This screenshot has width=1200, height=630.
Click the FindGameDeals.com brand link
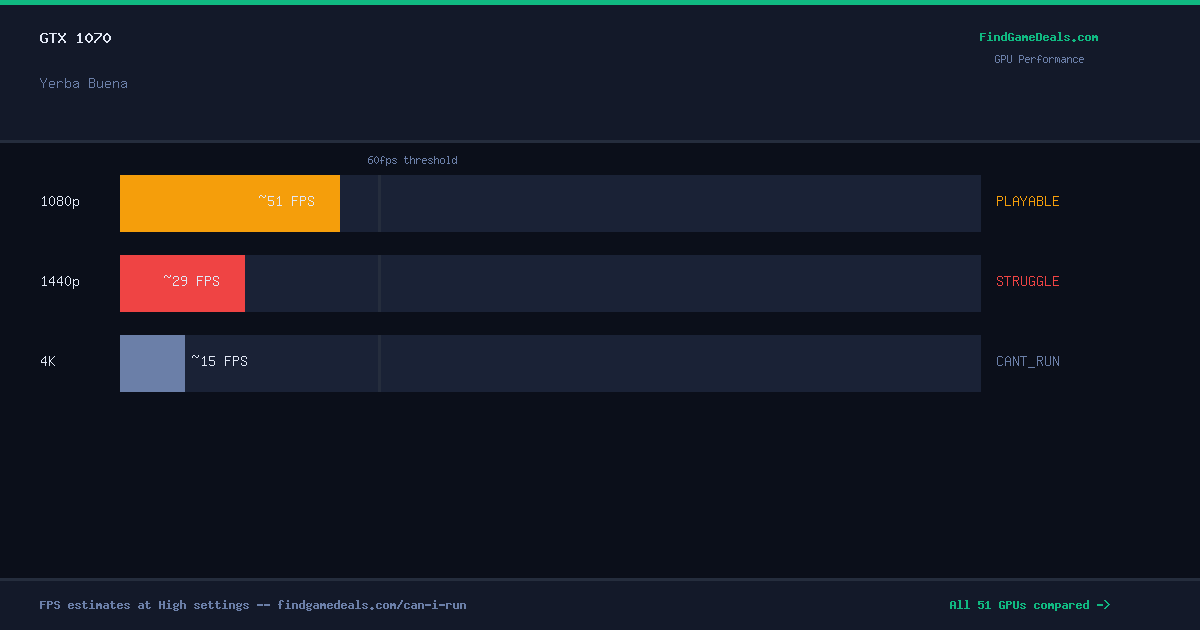click(x=1038, y=37)
